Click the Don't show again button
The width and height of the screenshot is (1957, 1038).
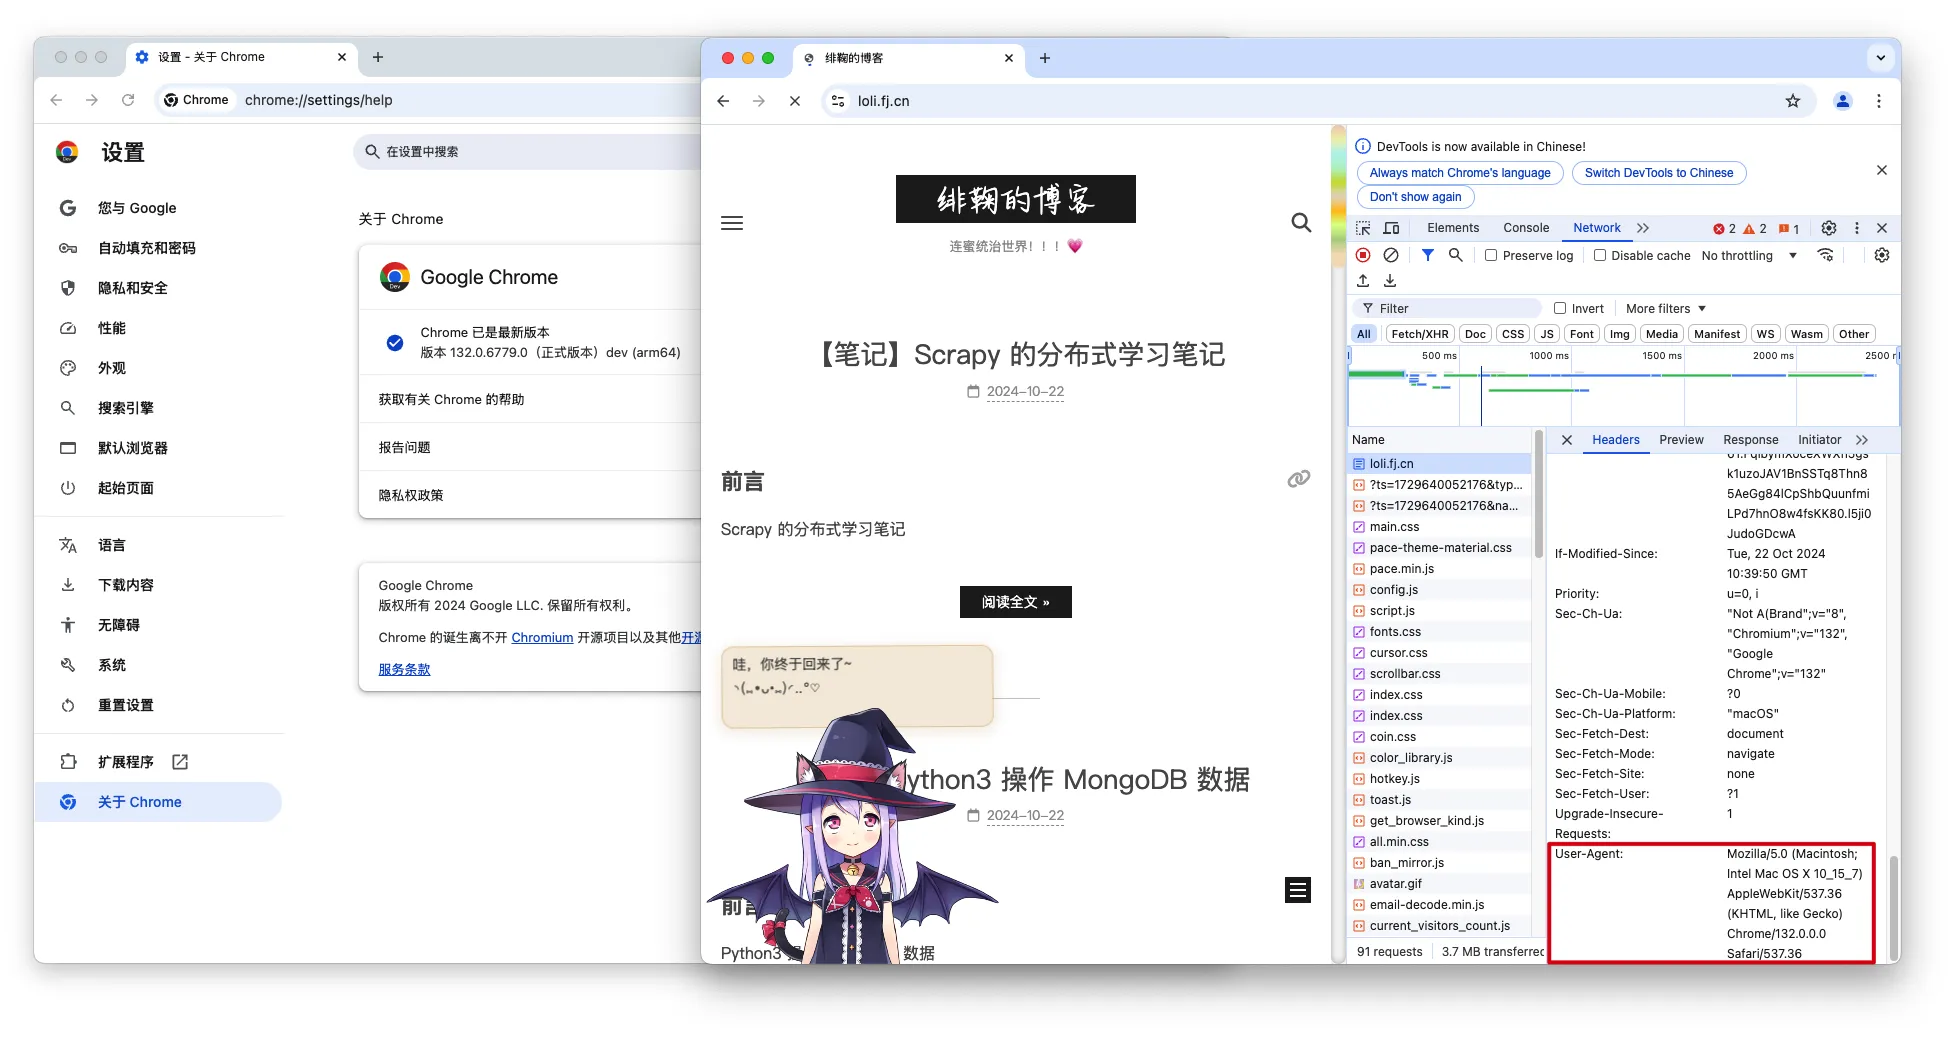[x=1415, y=197]
